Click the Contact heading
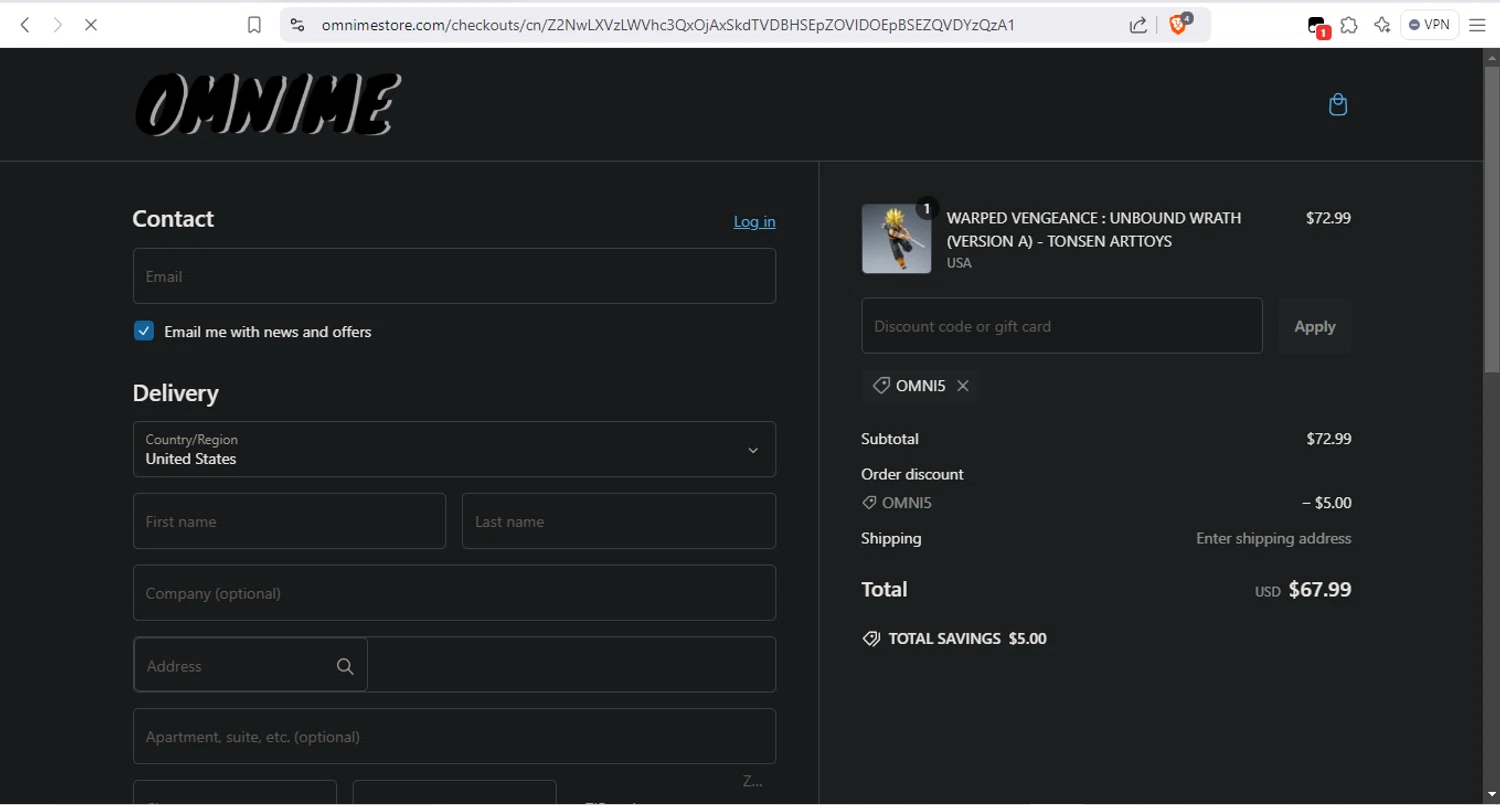Viewport: 1500px width, 805px height. coord(173,219)
